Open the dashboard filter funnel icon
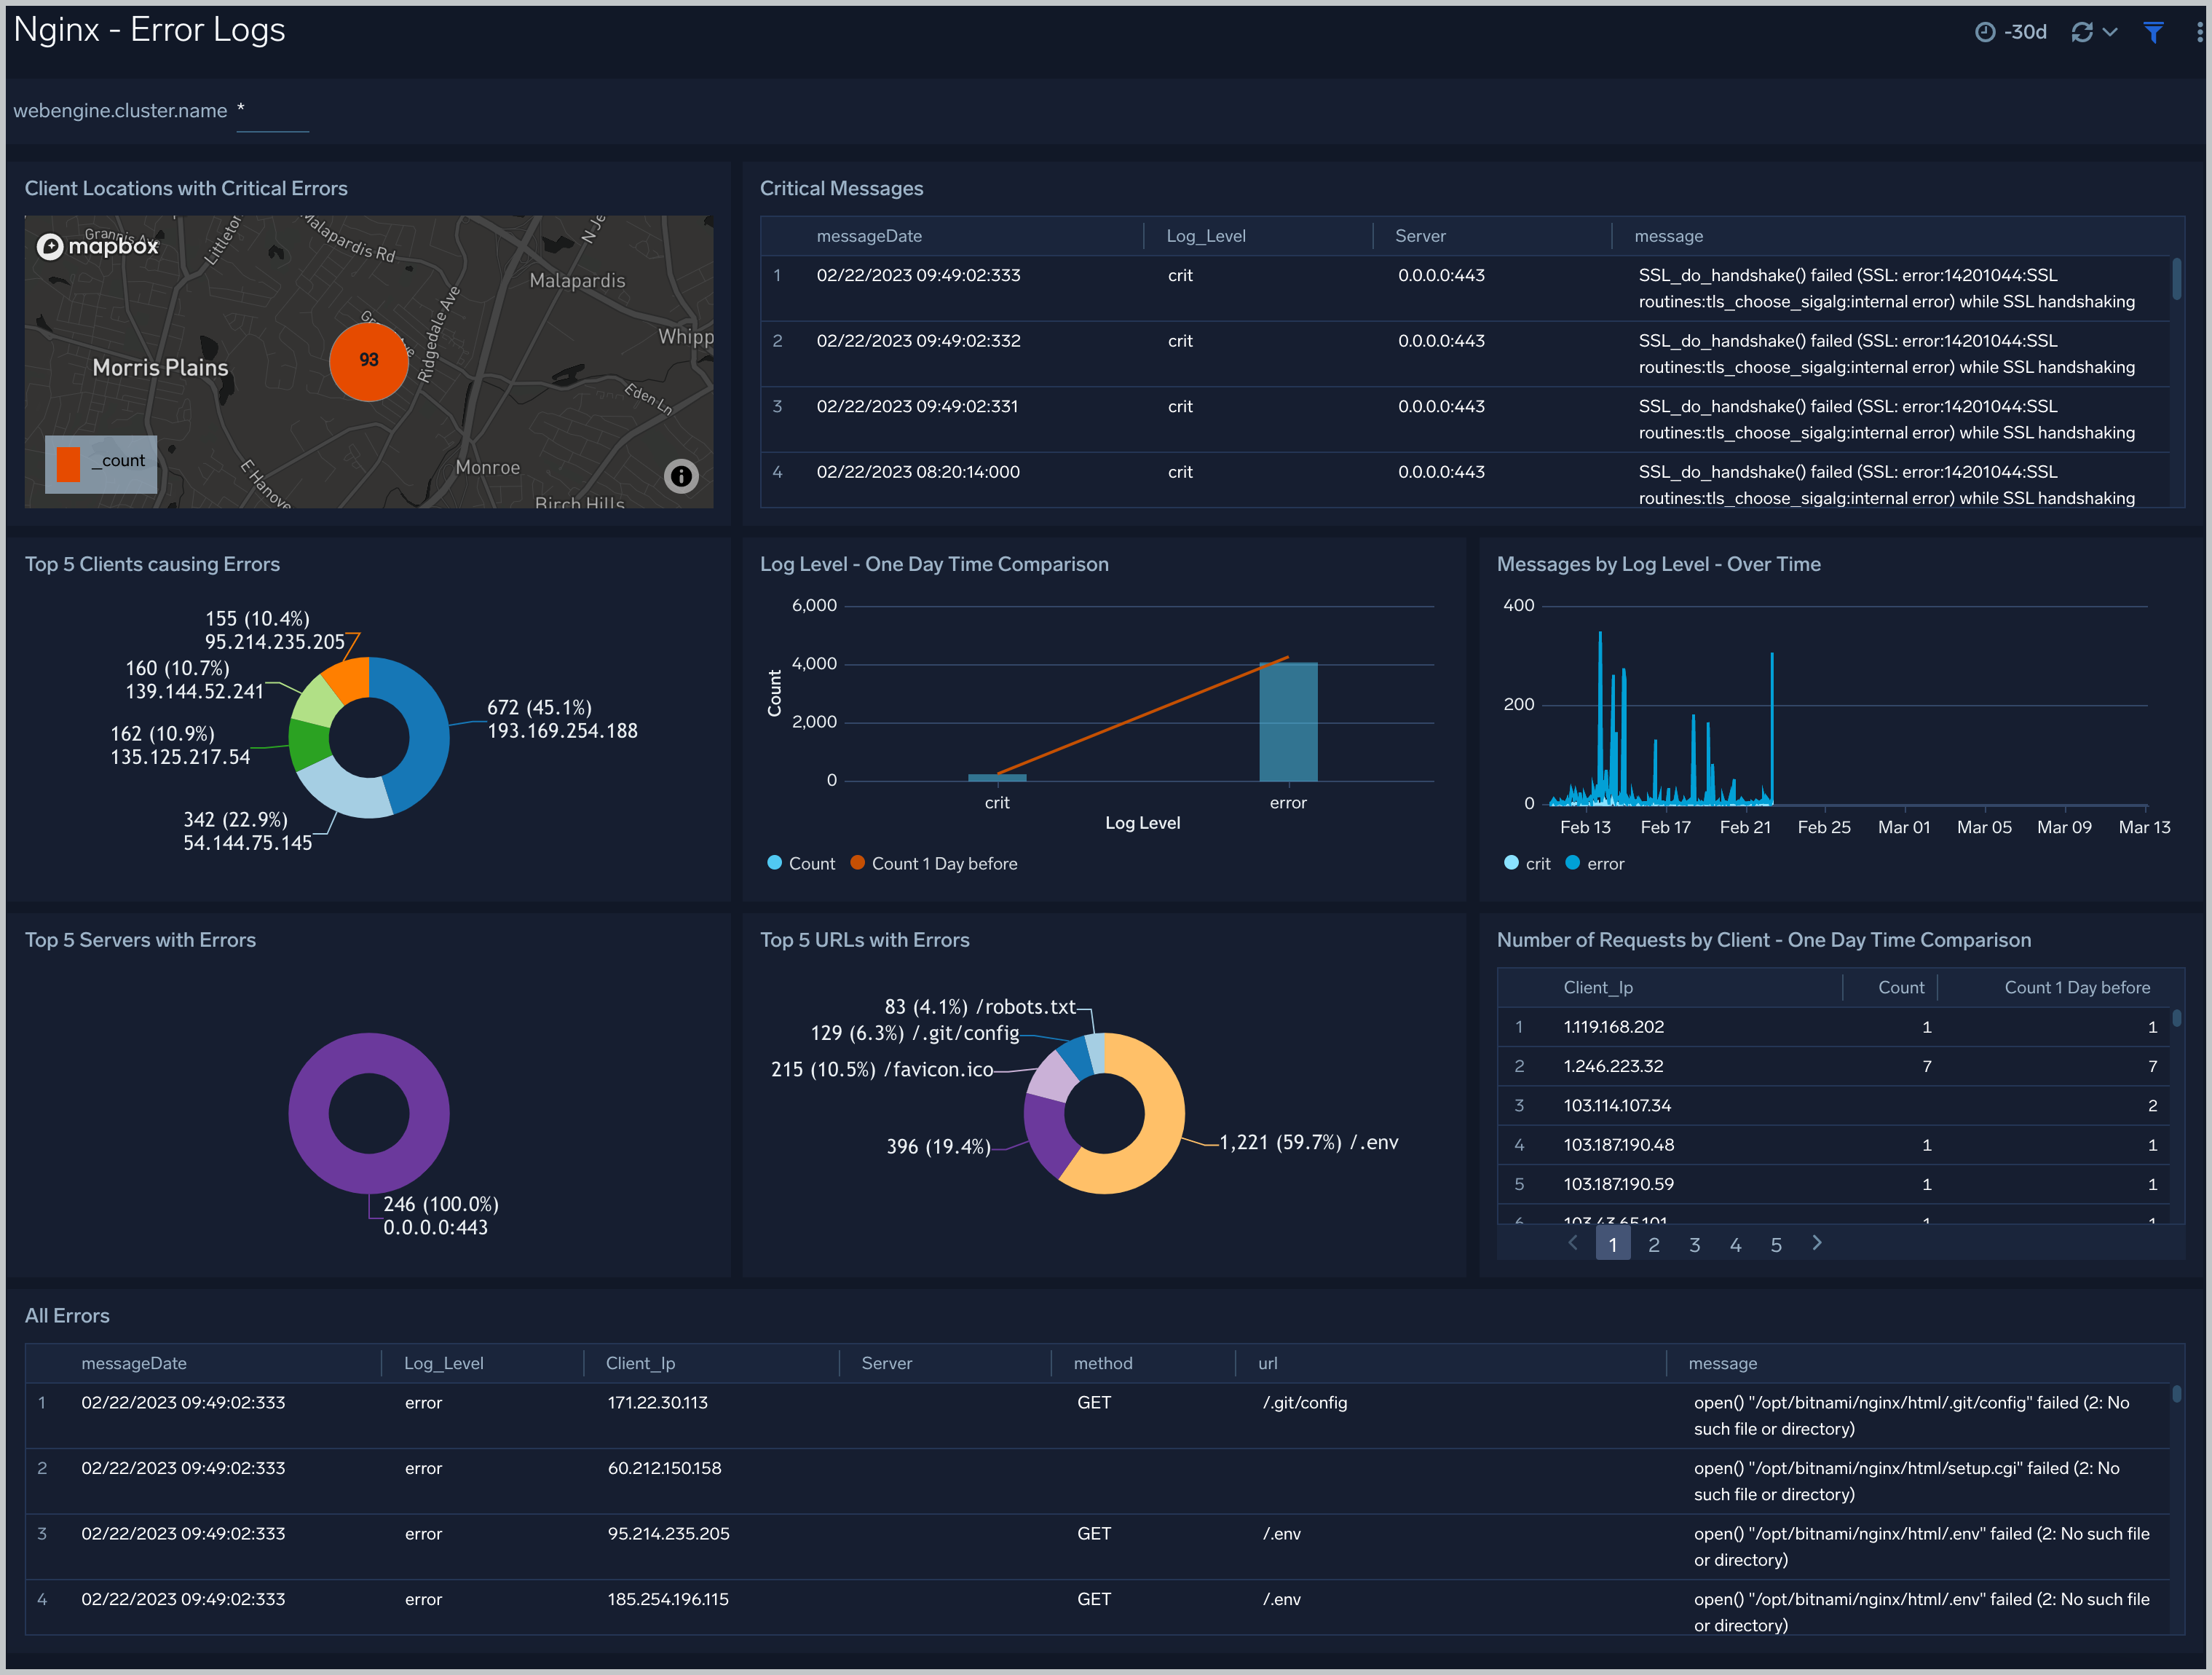2212x1675 pixels. (x=2154, y=32)
